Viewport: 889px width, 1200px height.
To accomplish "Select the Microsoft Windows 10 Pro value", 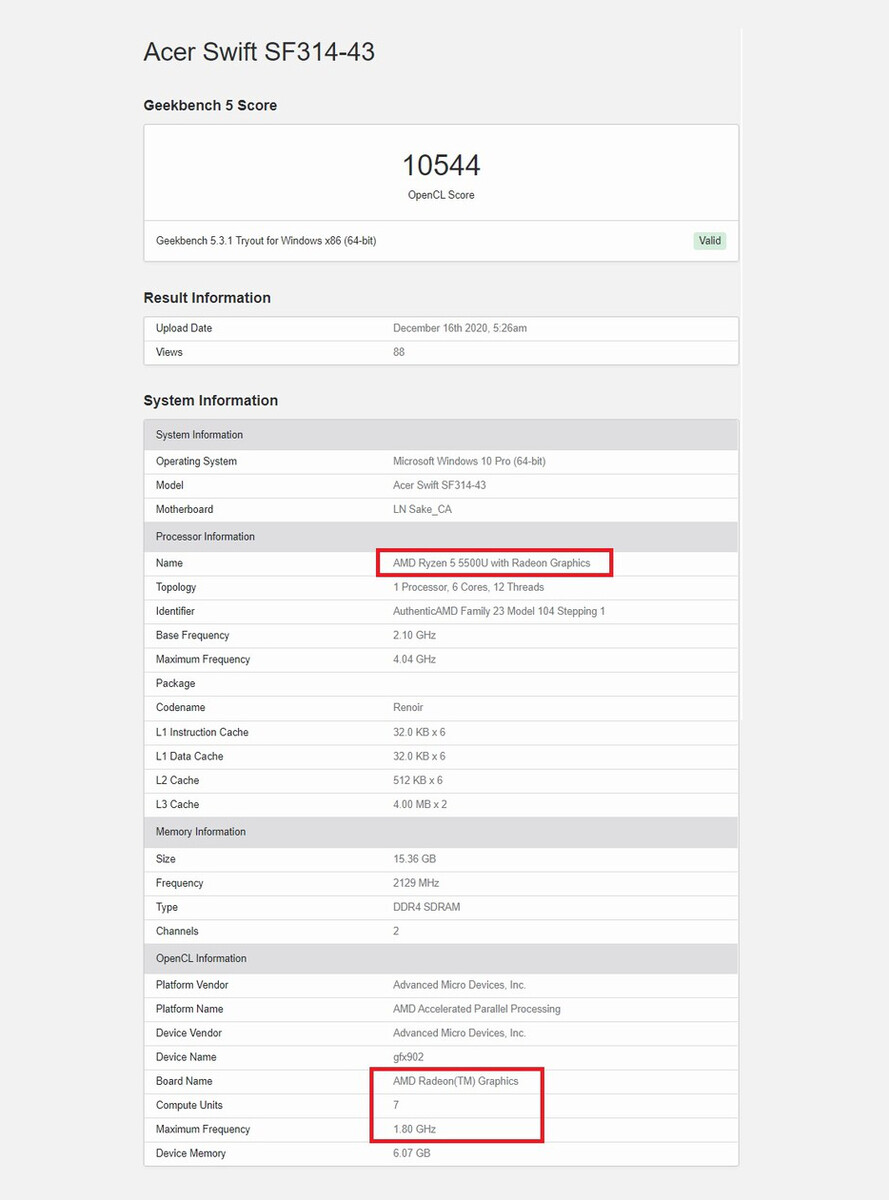I will [469, 461].
